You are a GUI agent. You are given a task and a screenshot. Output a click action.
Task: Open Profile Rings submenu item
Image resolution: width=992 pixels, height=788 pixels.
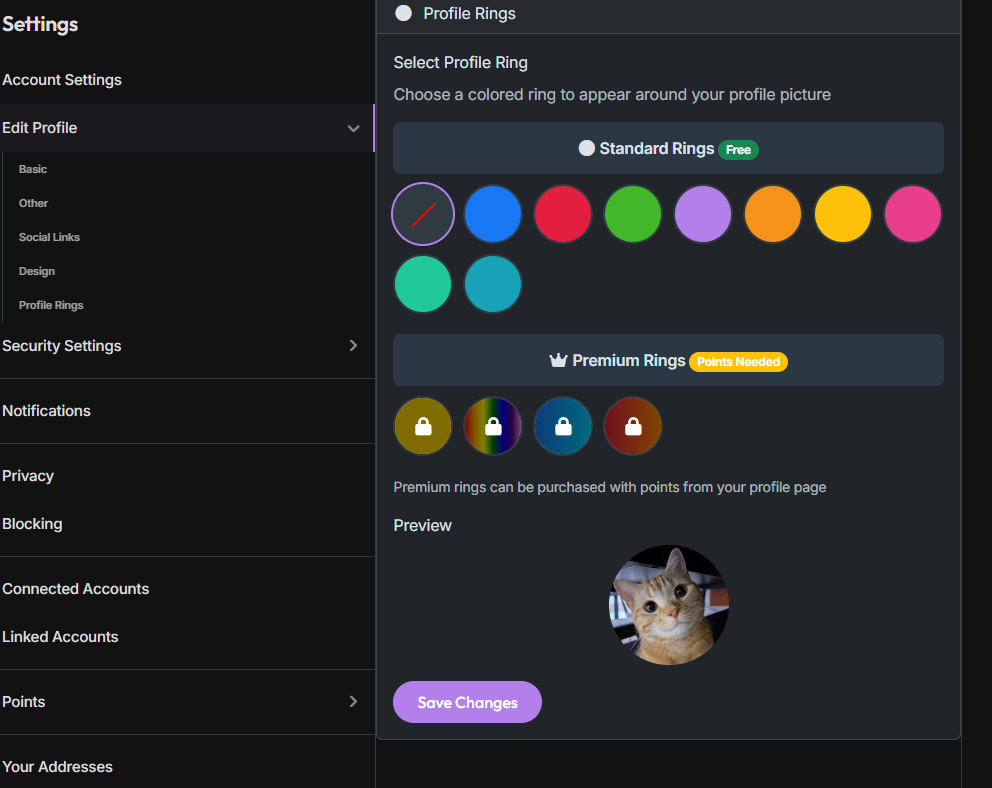[51, 305]
